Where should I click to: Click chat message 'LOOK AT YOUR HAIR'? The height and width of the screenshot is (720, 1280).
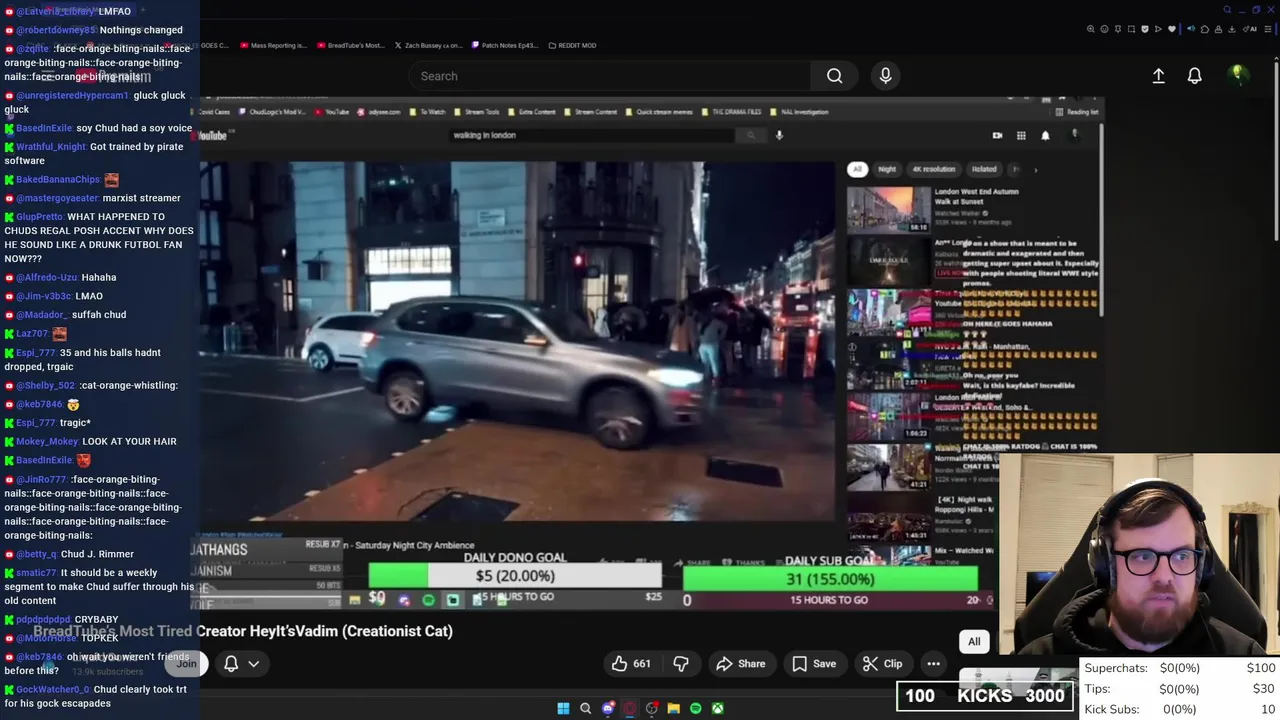point(129,441)
